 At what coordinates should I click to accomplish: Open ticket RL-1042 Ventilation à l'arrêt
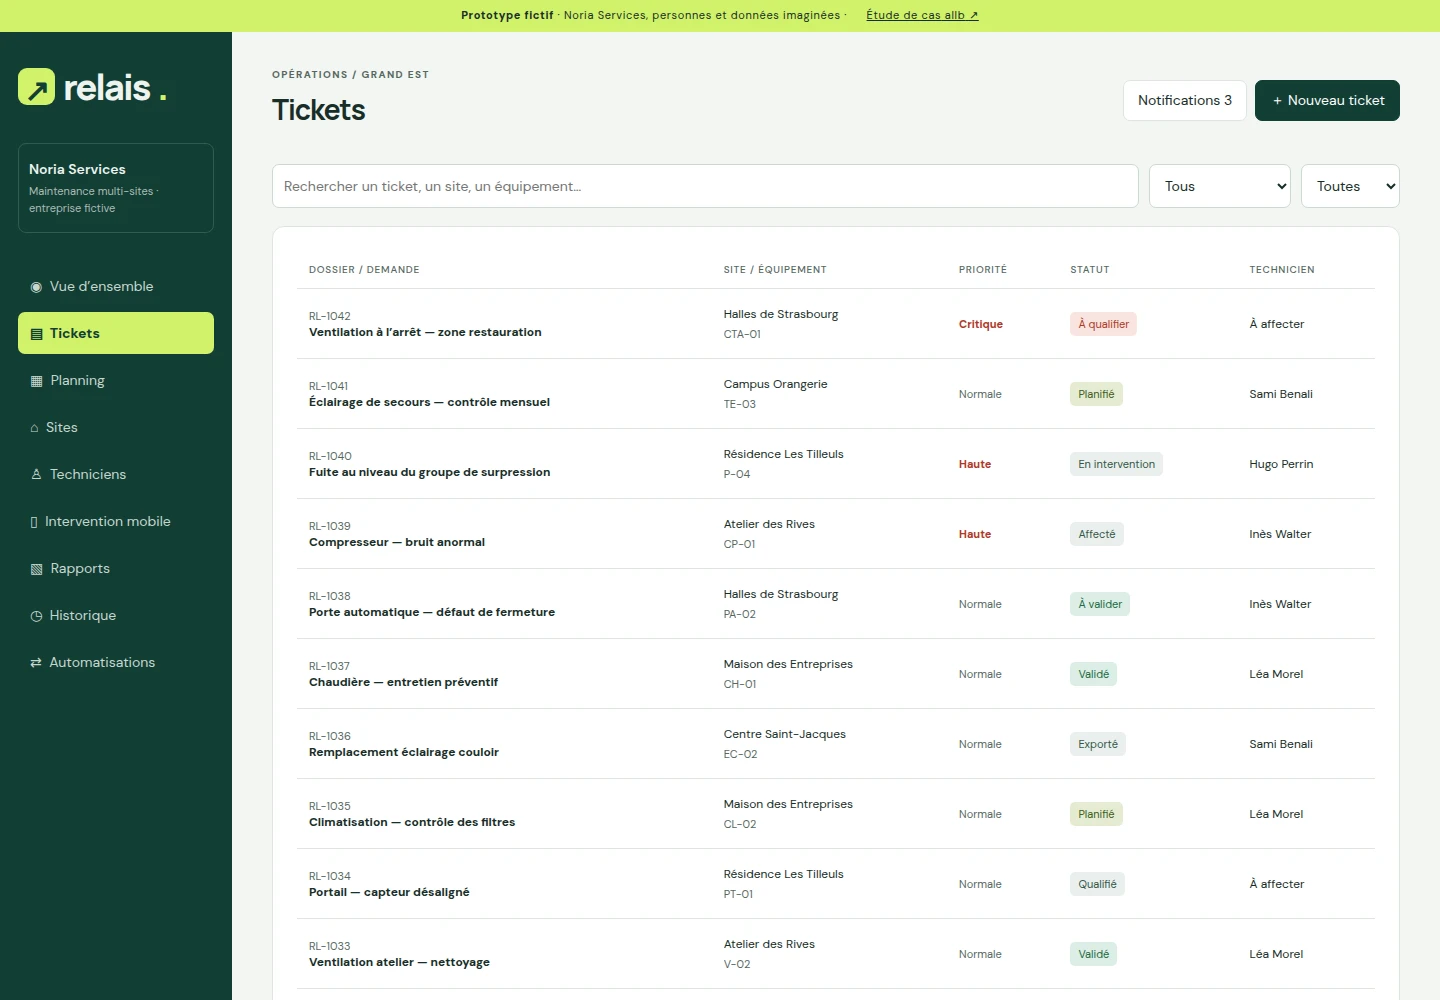point(836,324)
